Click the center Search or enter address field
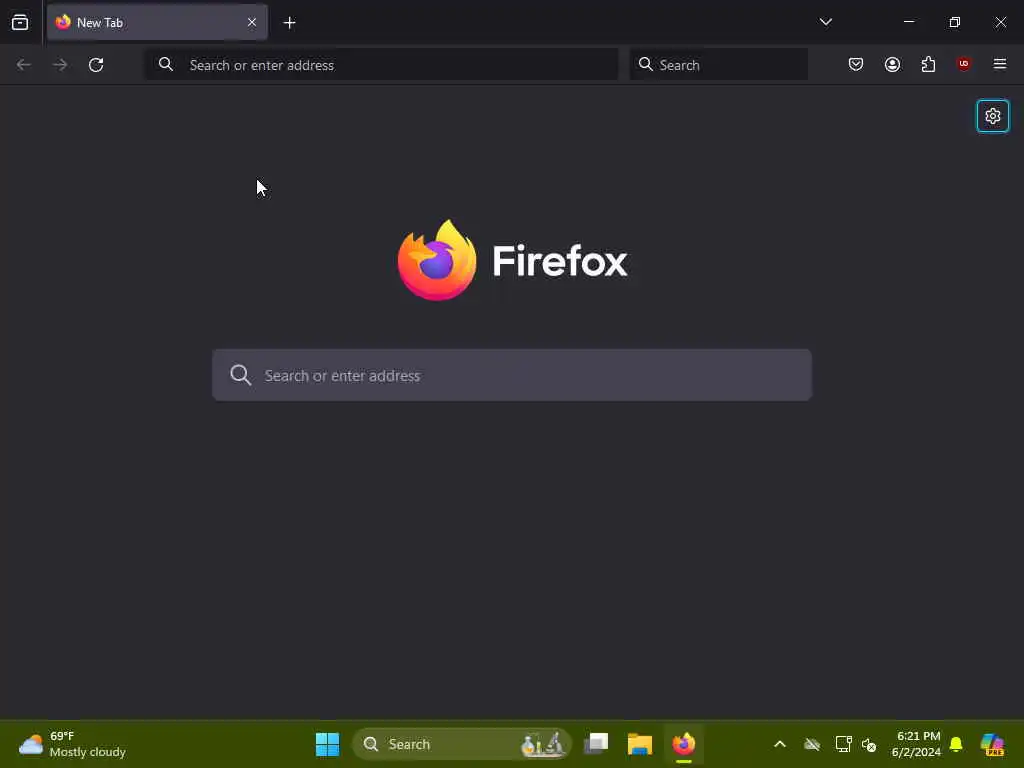The height and width of the screenshot is (768, 1024). coord(512,375)
